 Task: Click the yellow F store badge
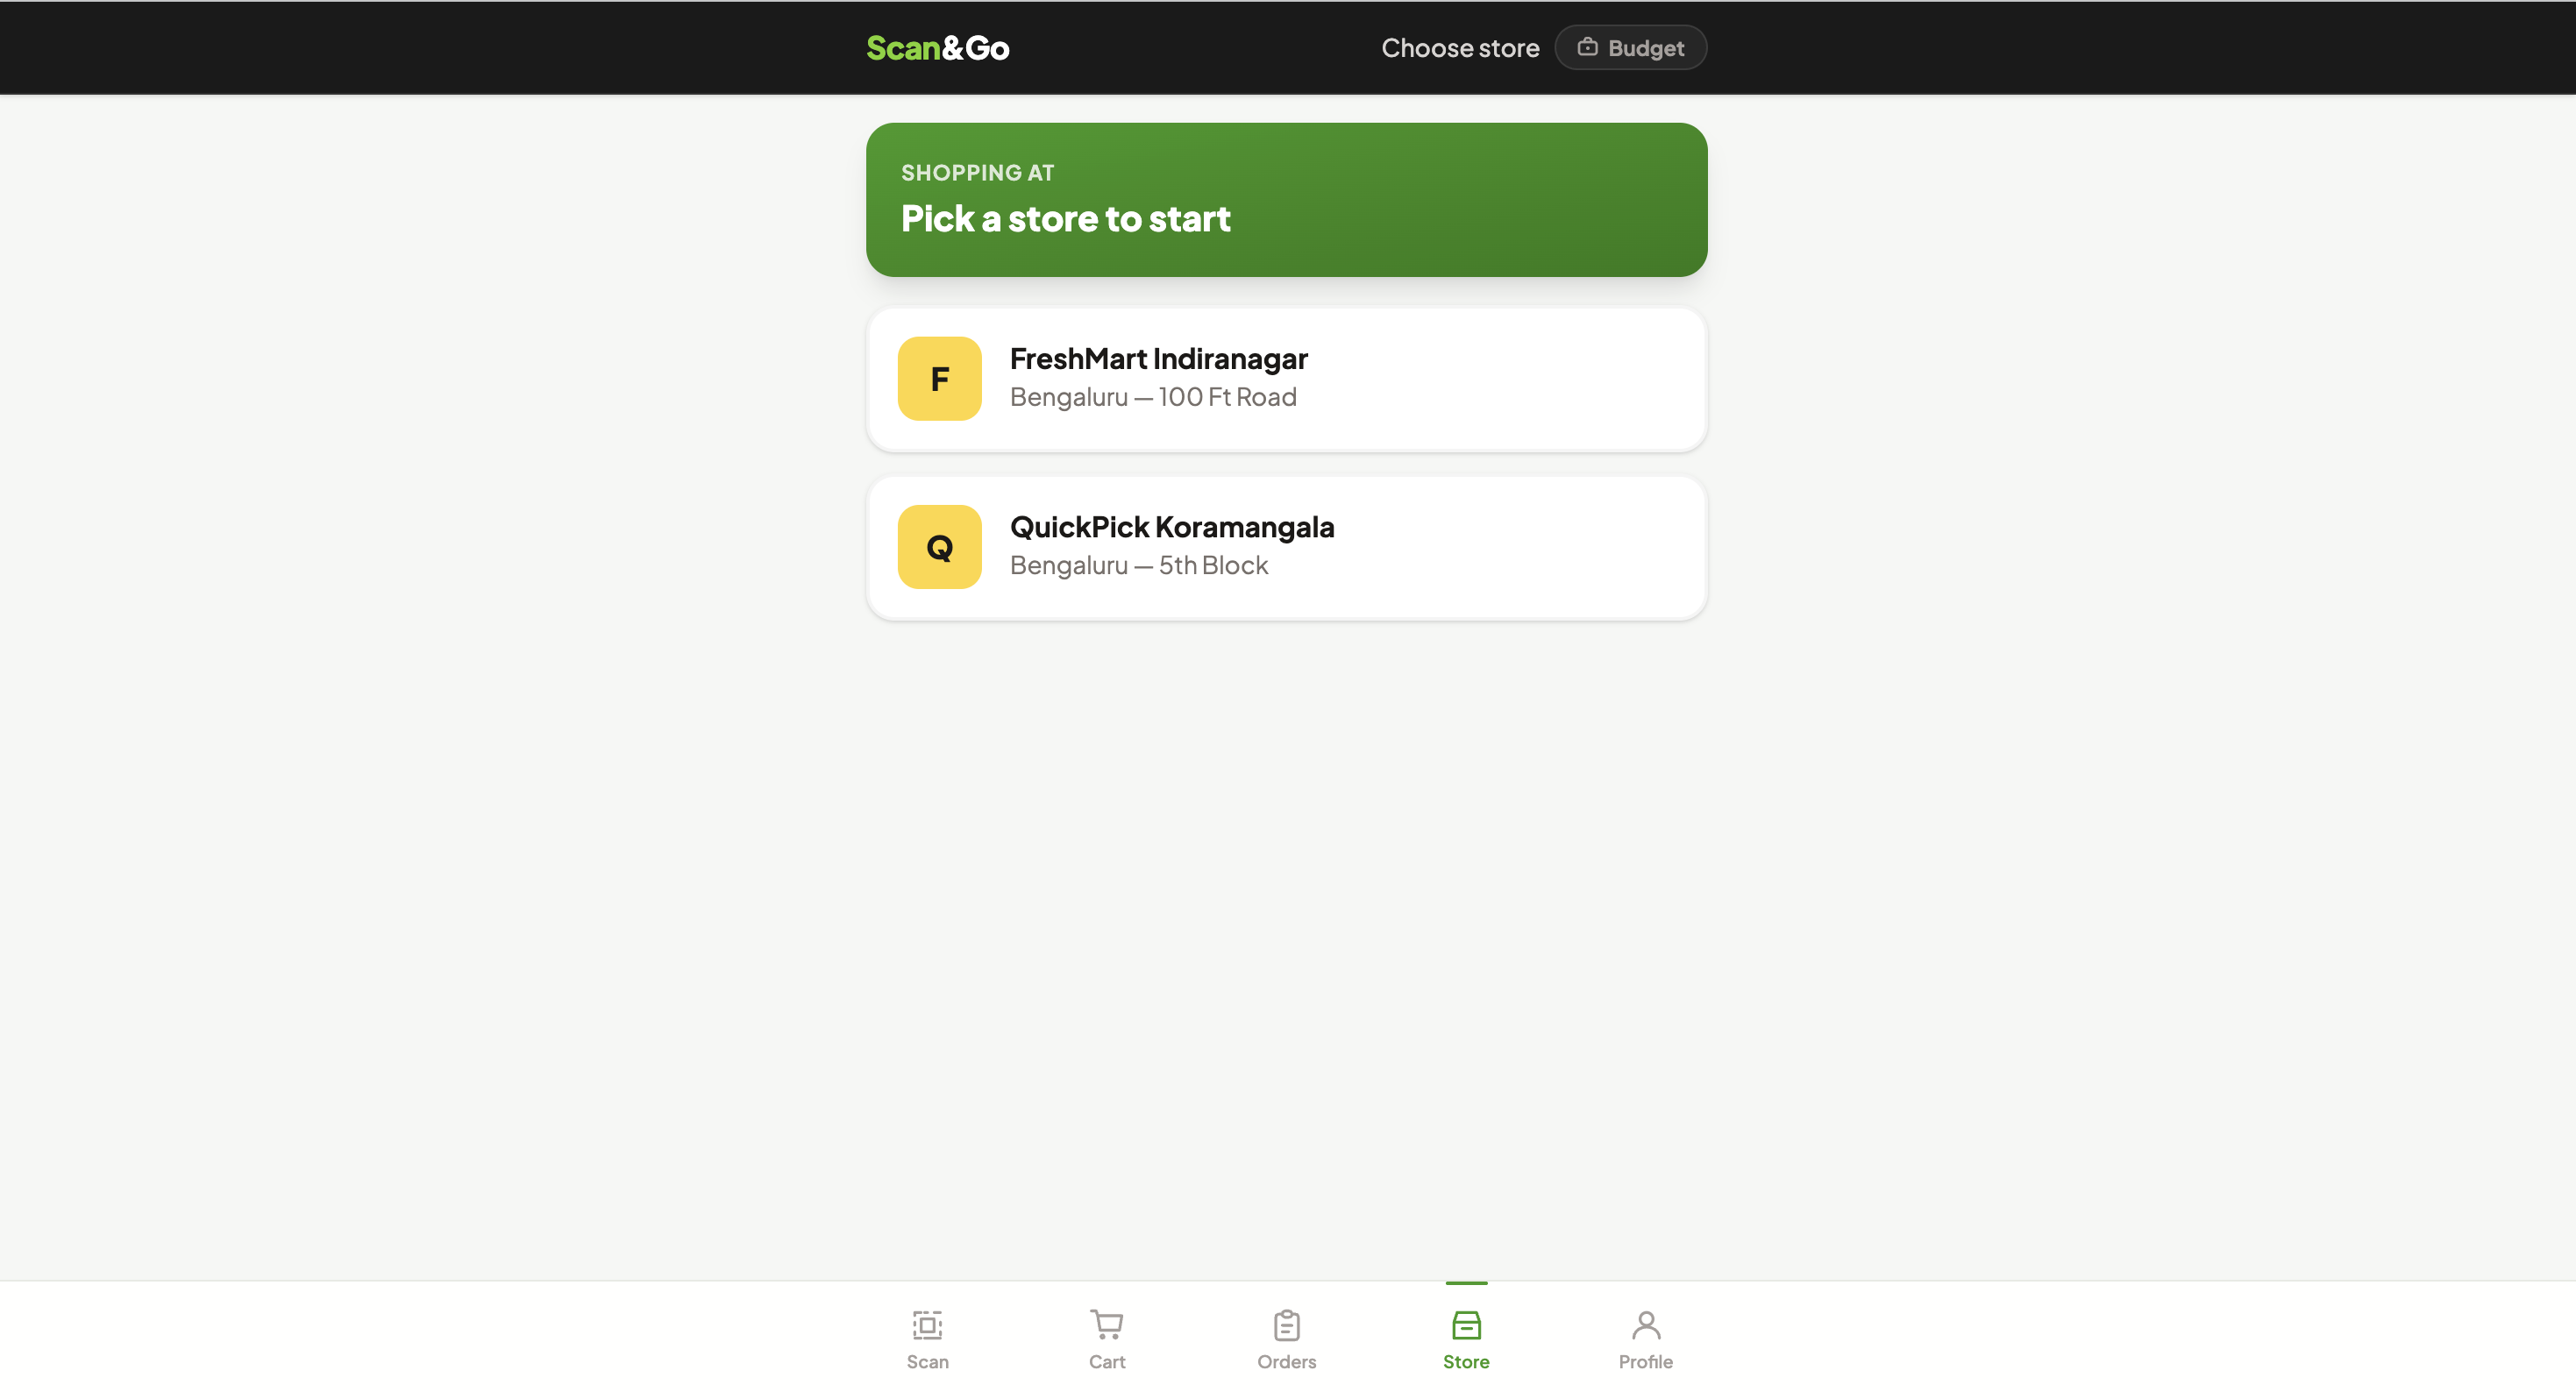(939, 379)
